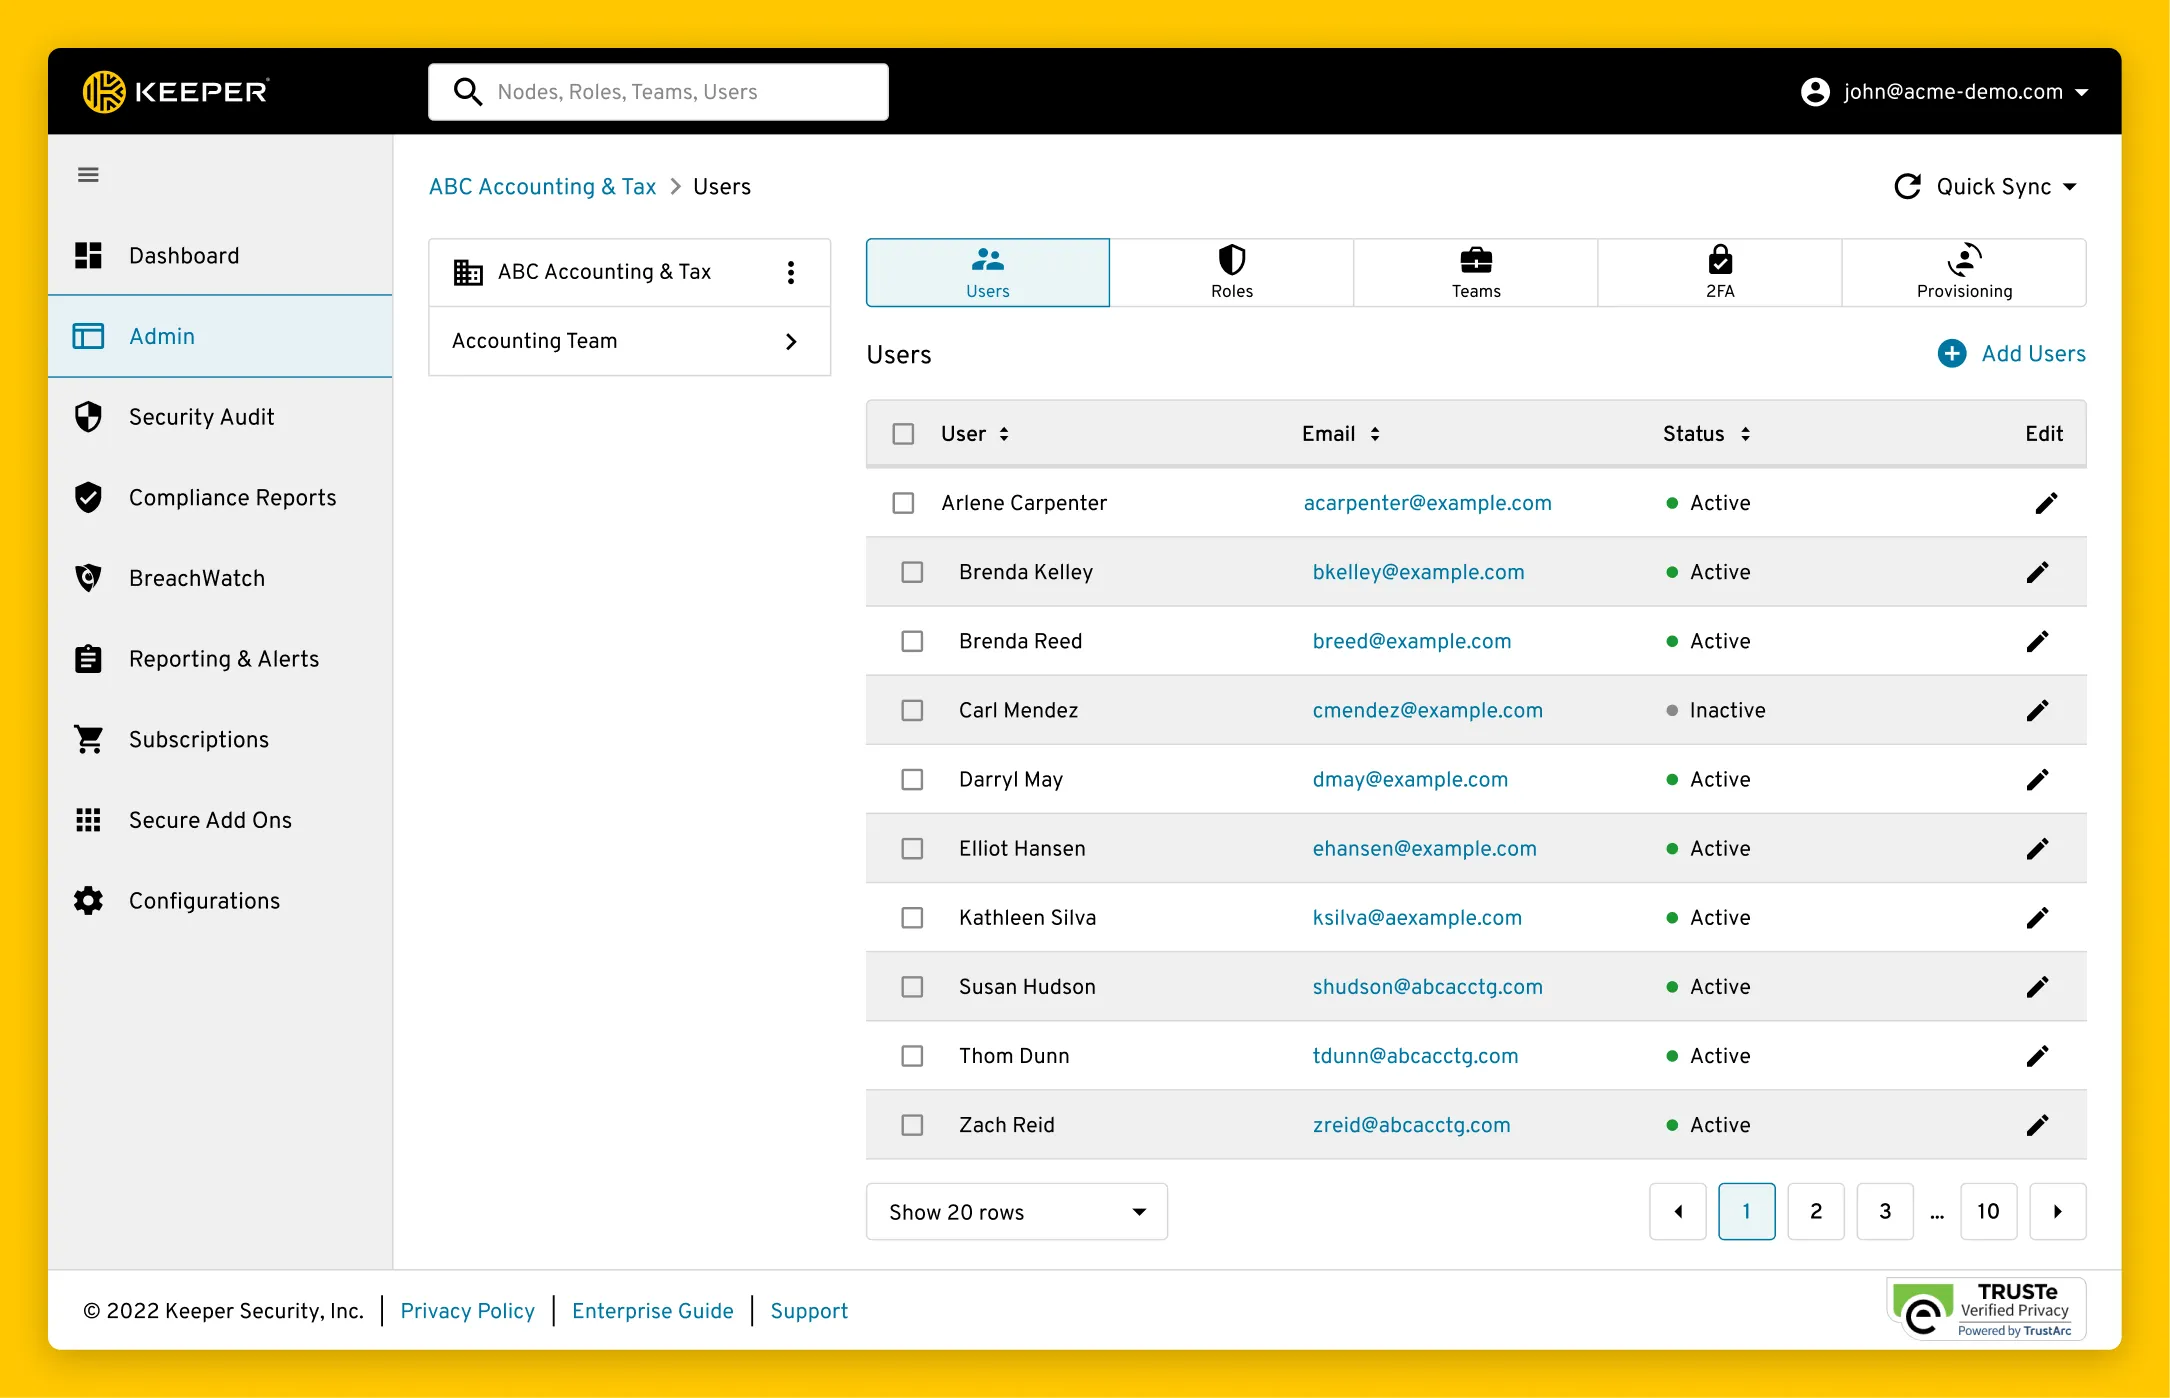Click the BreachWatch shield icon
Image resolution: width=2170 pixels, height=1398 pixels.
[89, 577]
